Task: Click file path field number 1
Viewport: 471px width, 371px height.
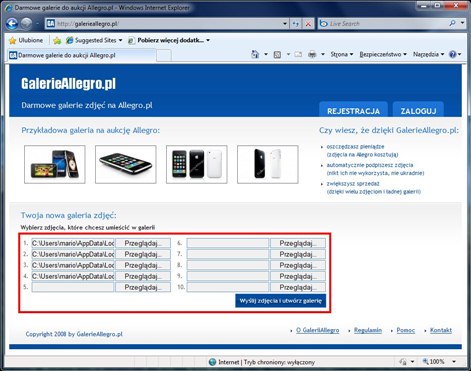Action: tap(73, 243)
